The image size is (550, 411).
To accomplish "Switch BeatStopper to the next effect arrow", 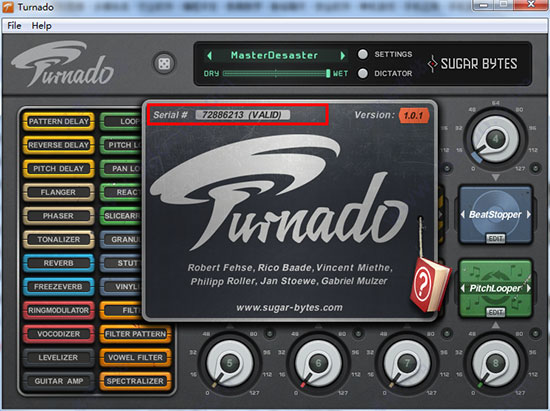I will 528,214.
